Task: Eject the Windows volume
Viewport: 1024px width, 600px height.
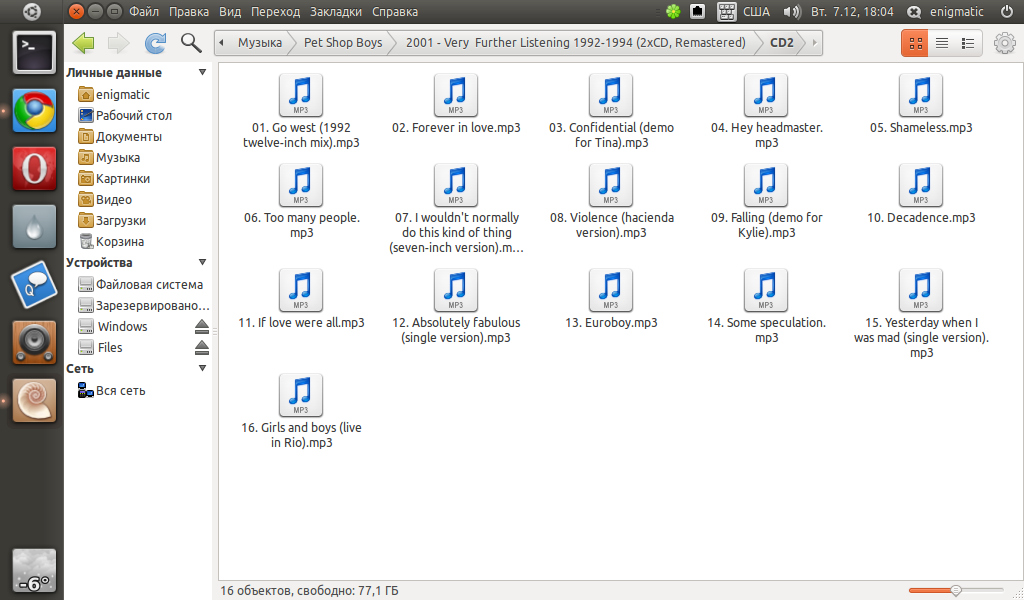Action: [x=202, y=326]
